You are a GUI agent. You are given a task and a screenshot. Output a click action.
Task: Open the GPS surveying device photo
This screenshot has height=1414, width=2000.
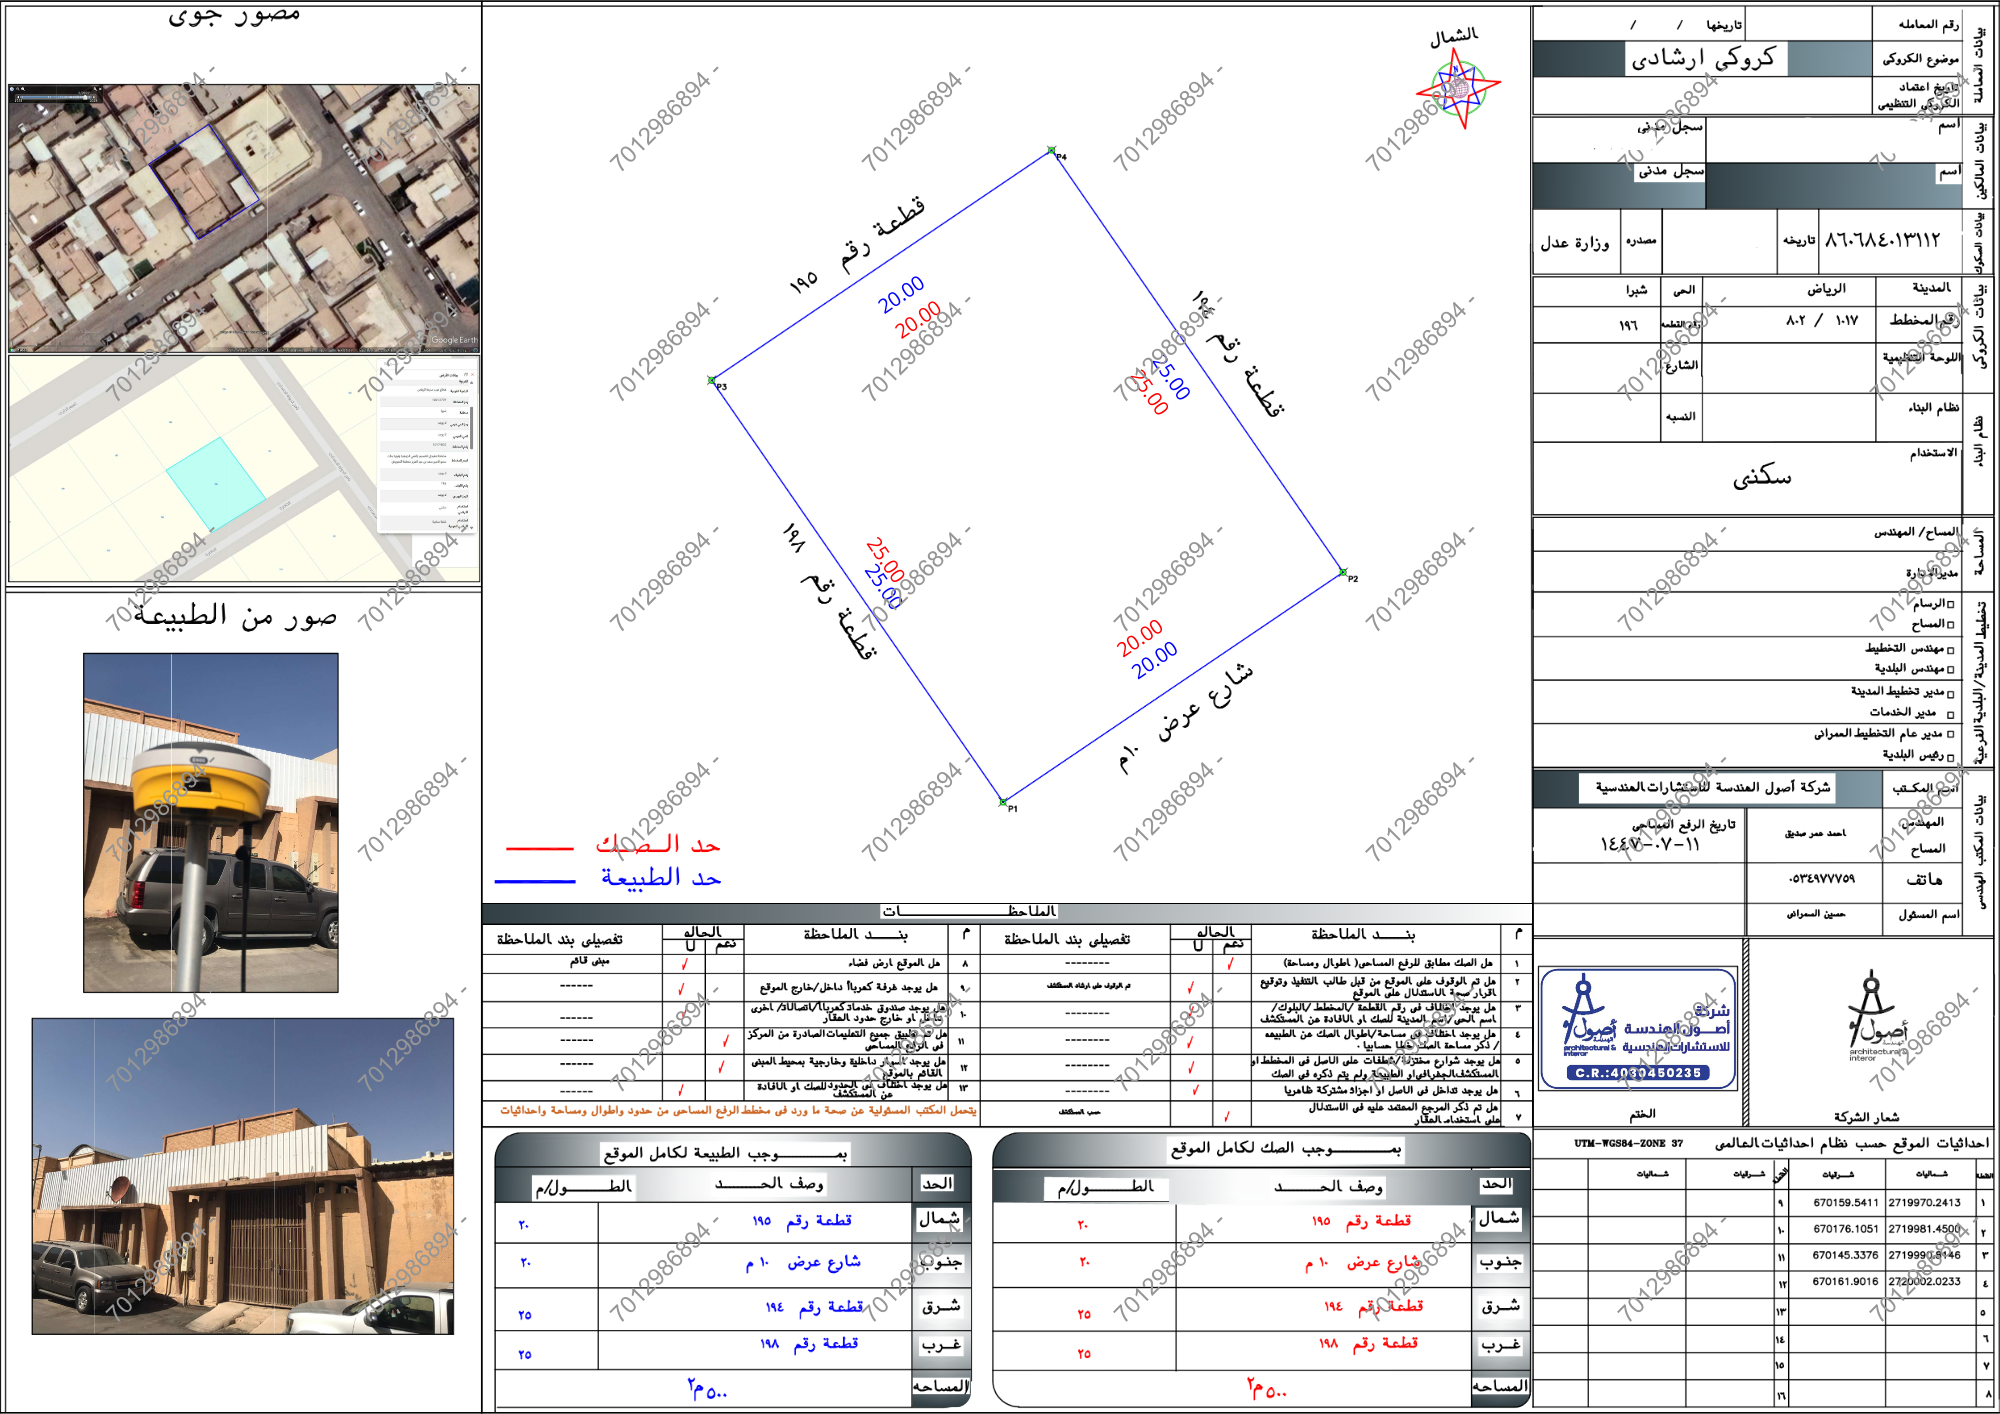(211, 822)
